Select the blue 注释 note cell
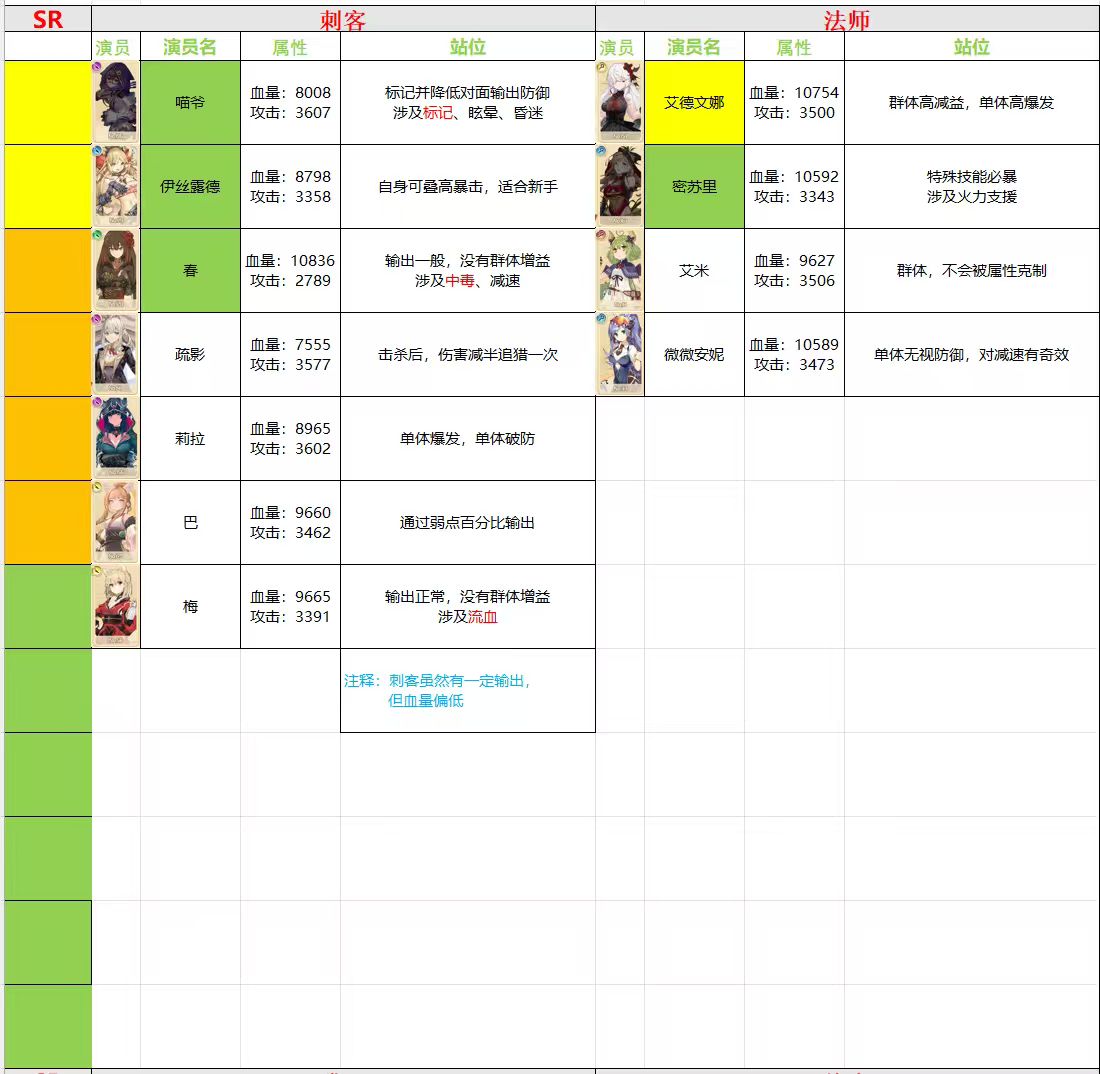This screenshot has height=1074, width=1100. click(x=468, y=691)
